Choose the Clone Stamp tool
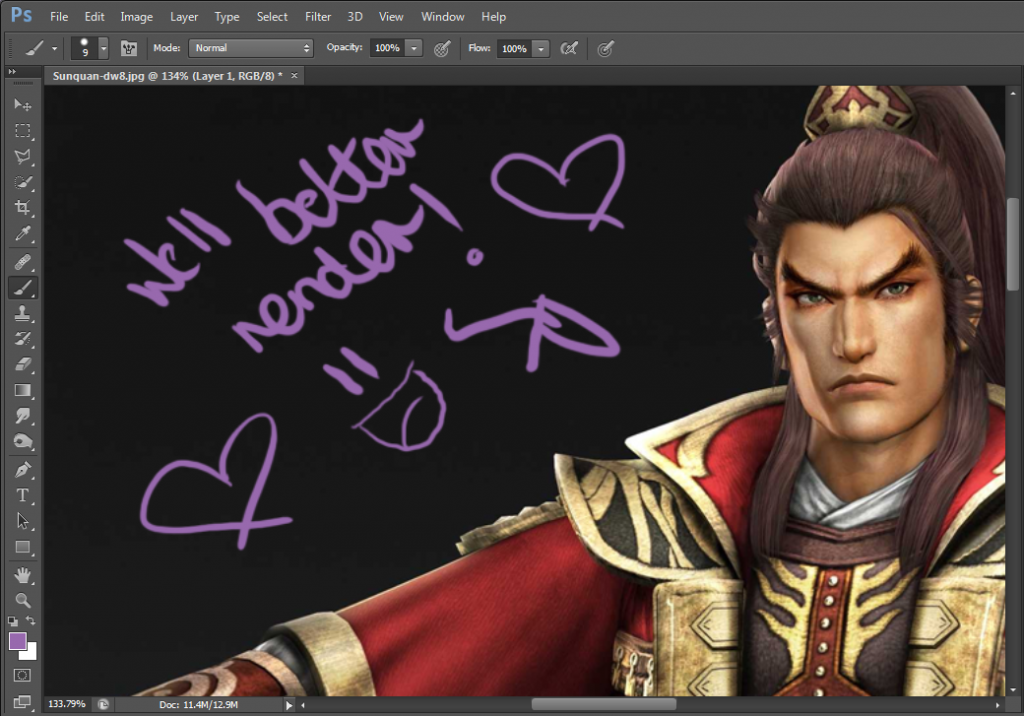This screenshot has height=716, width=1024. click(22, 313)
